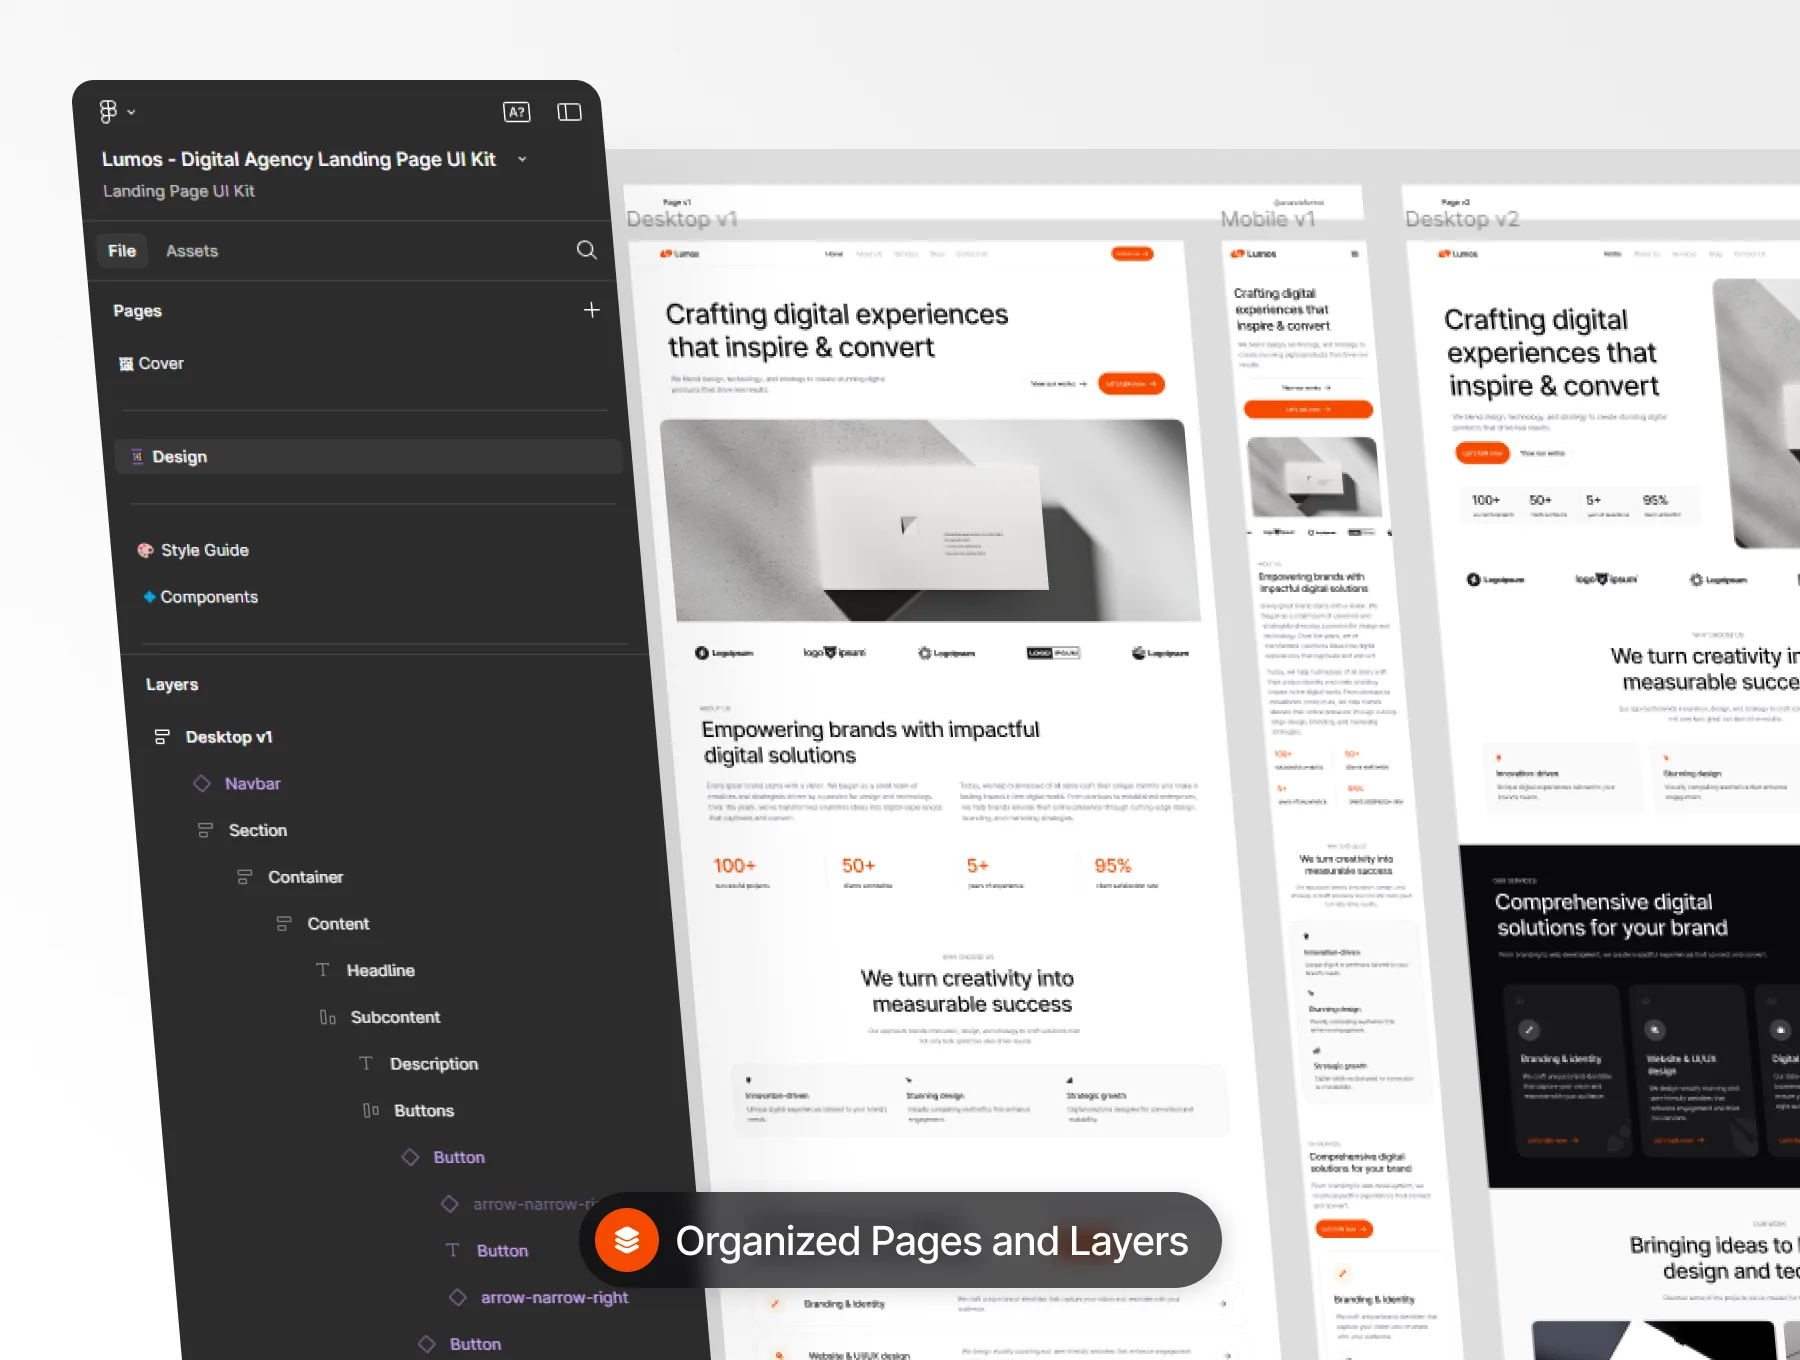Switch to the File tab
1800x1360 pixels.
[x=122, y=251]
